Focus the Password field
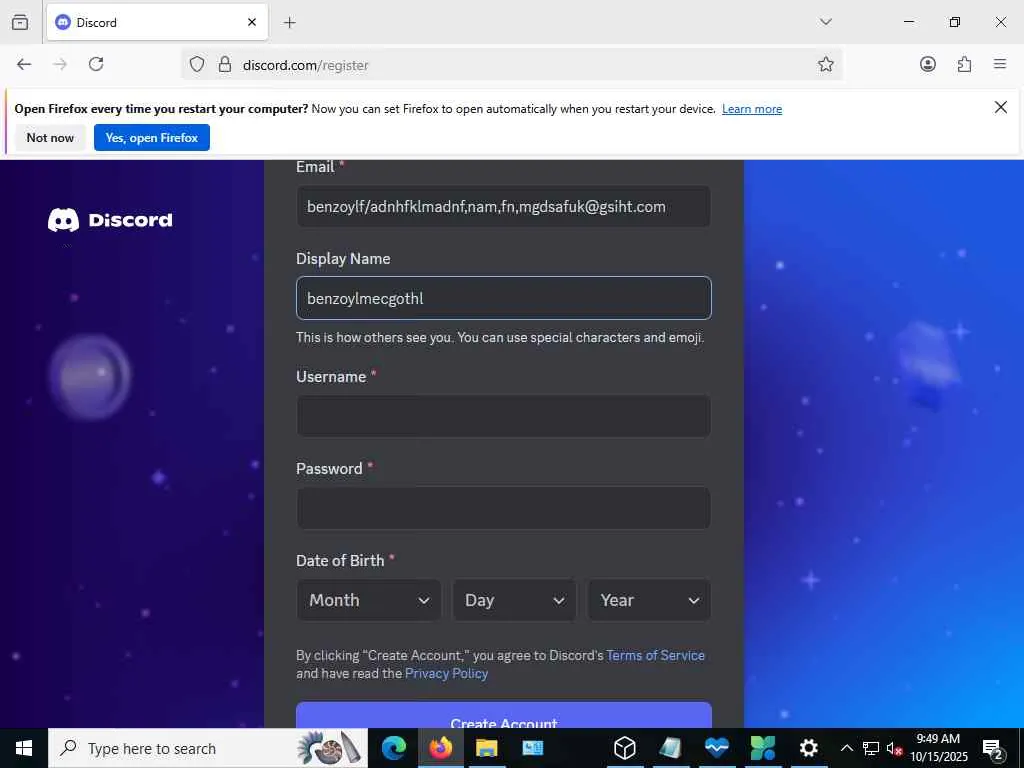 504,508
